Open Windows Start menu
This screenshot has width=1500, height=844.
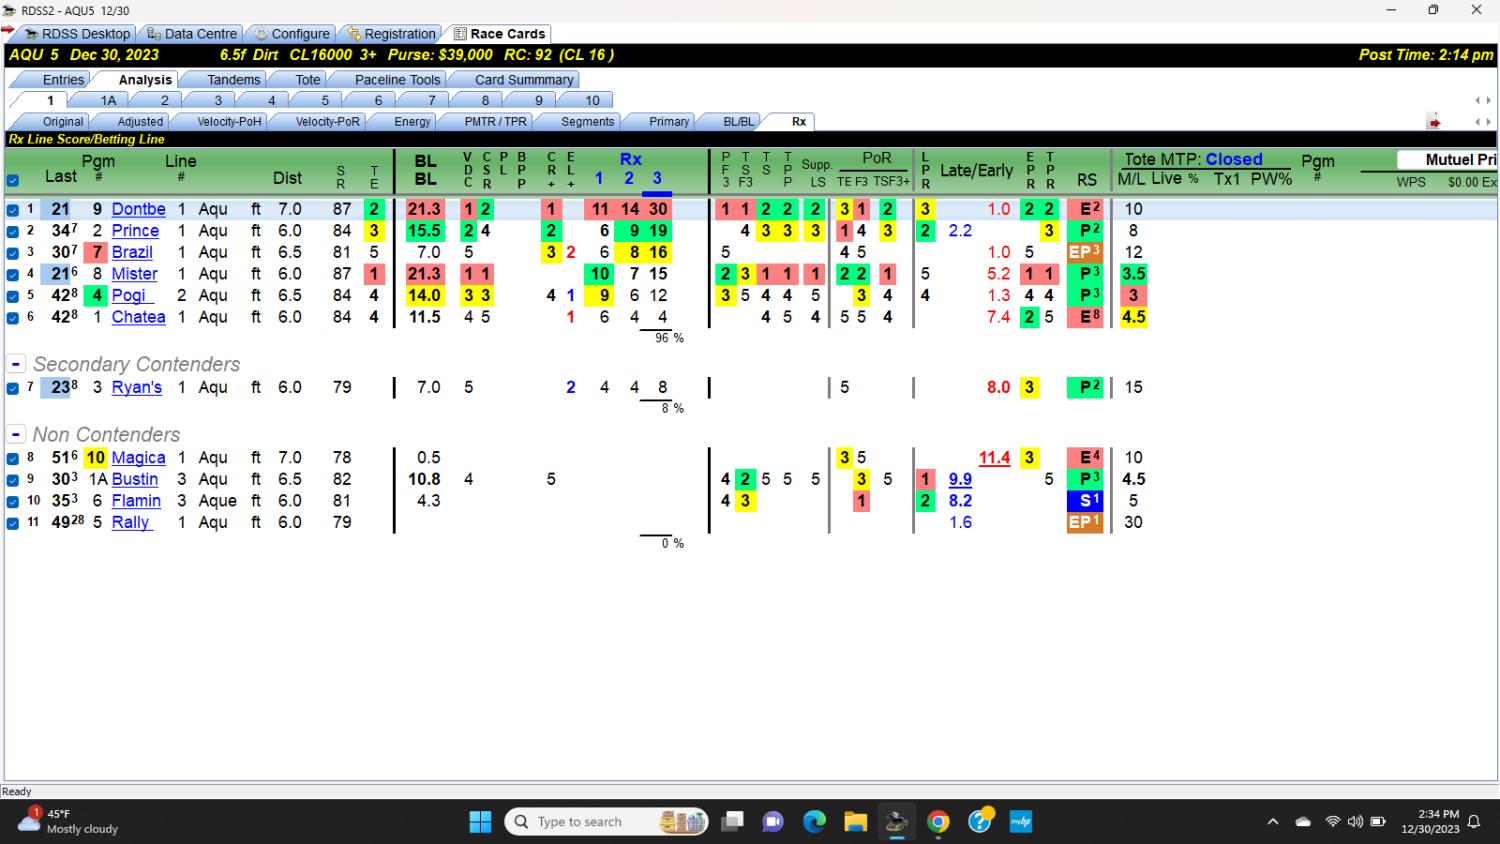(x=480, y=822)
